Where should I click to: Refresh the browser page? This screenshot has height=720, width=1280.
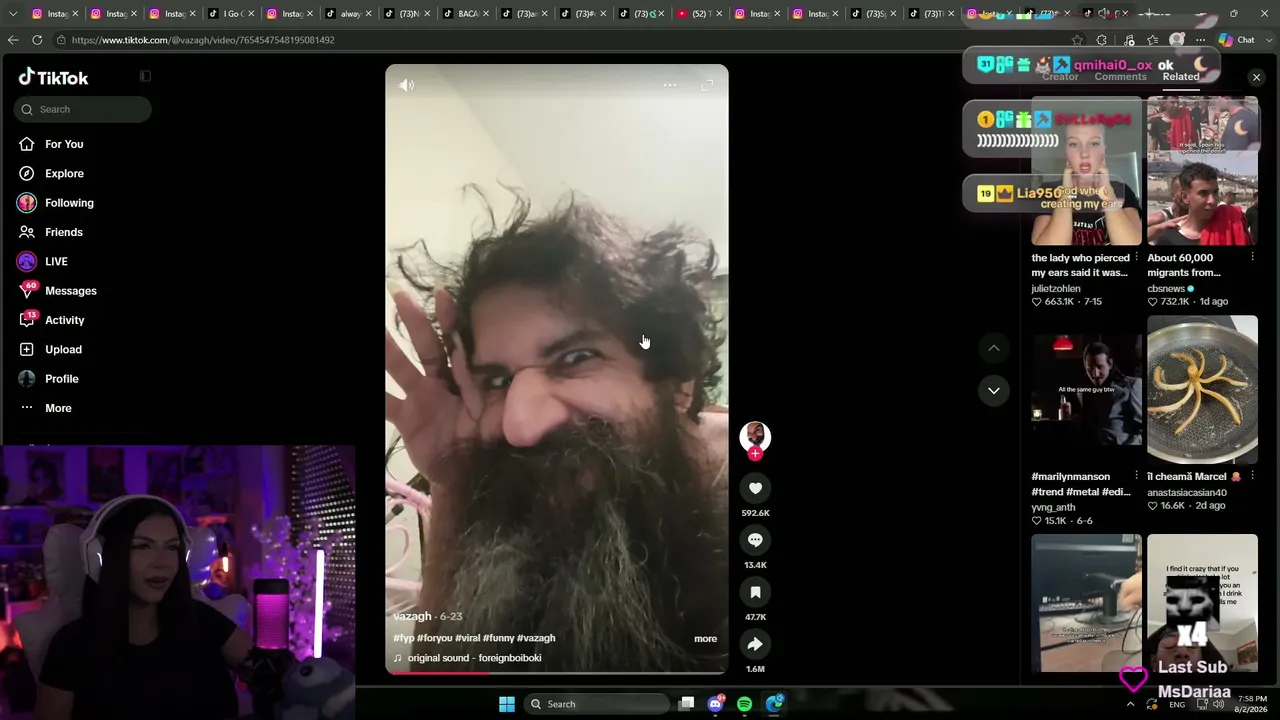(x=37, y=40)
